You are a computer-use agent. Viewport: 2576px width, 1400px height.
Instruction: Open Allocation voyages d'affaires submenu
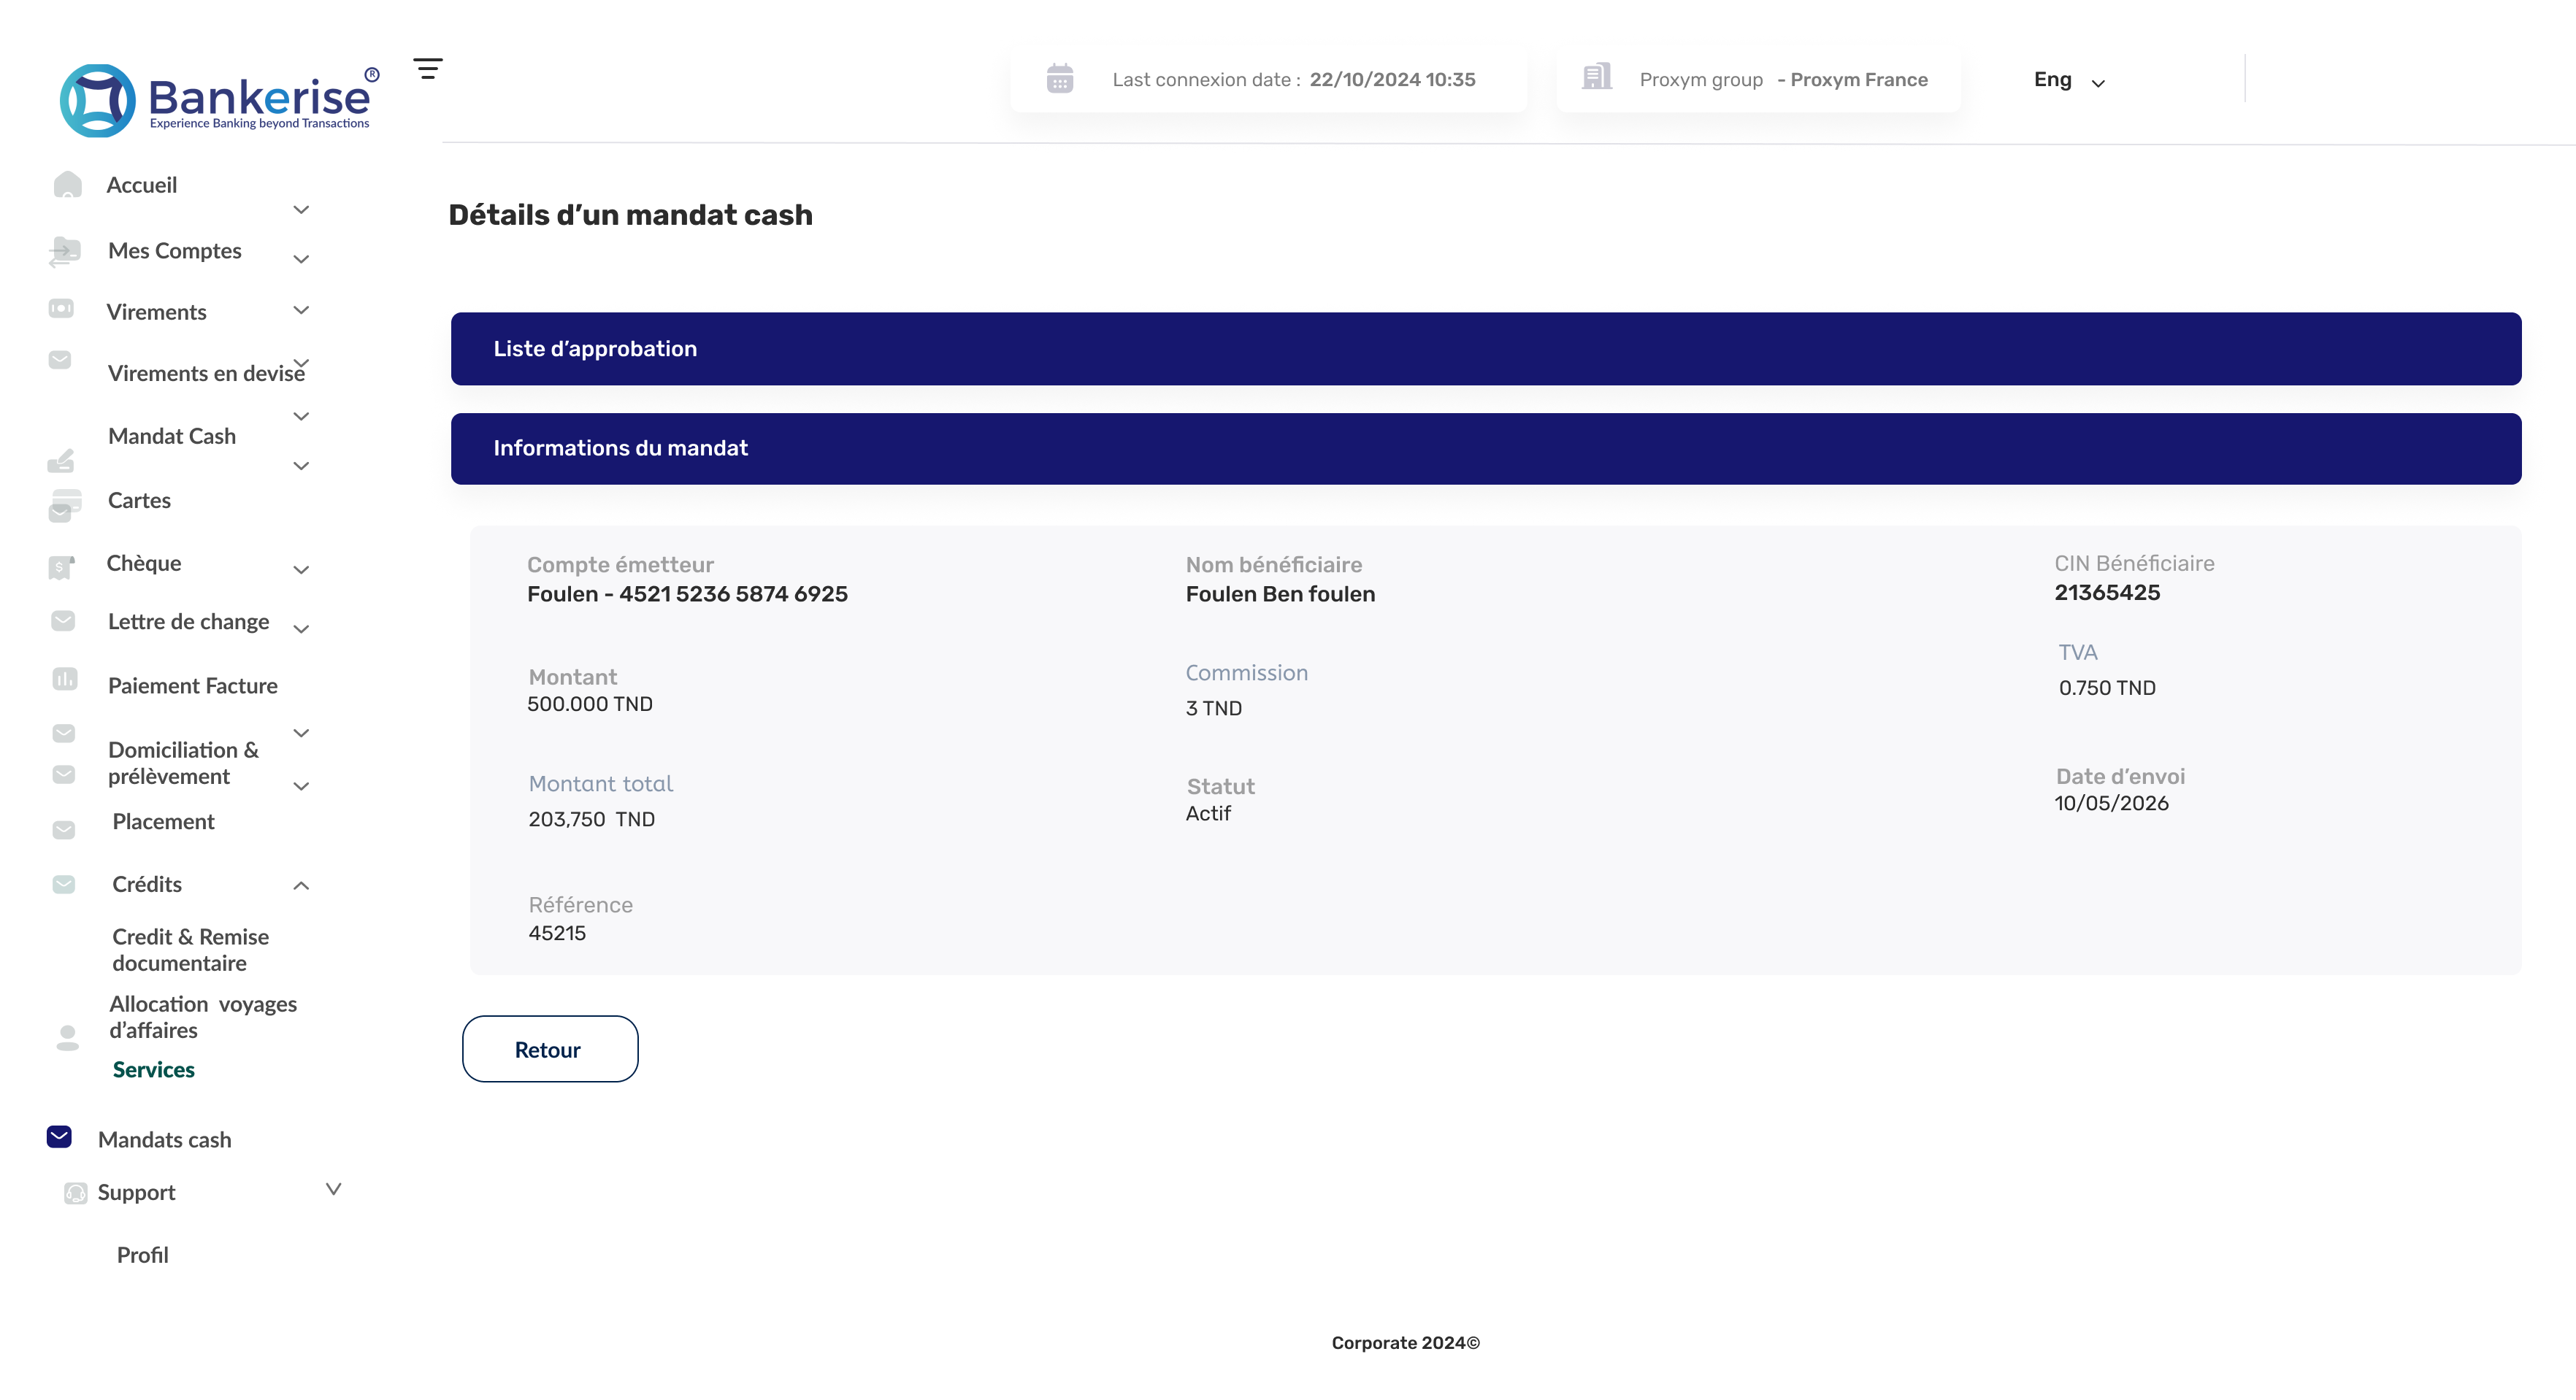[x=203, y=1017]
